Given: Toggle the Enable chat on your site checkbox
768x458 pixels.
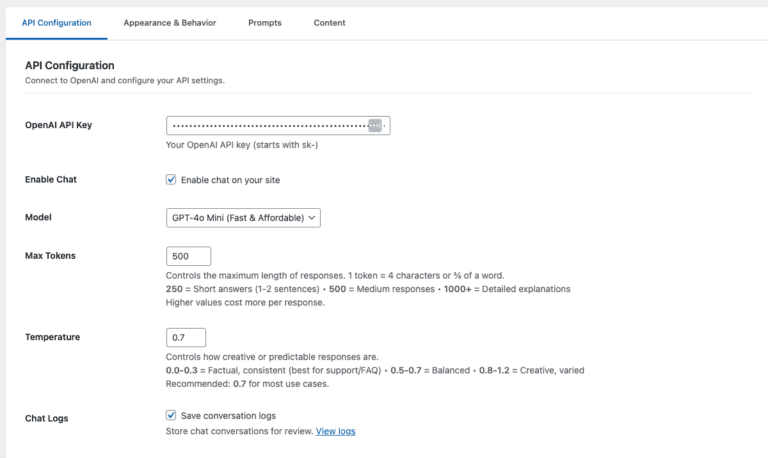Looking at the screenshot, I should pos(171,180).
